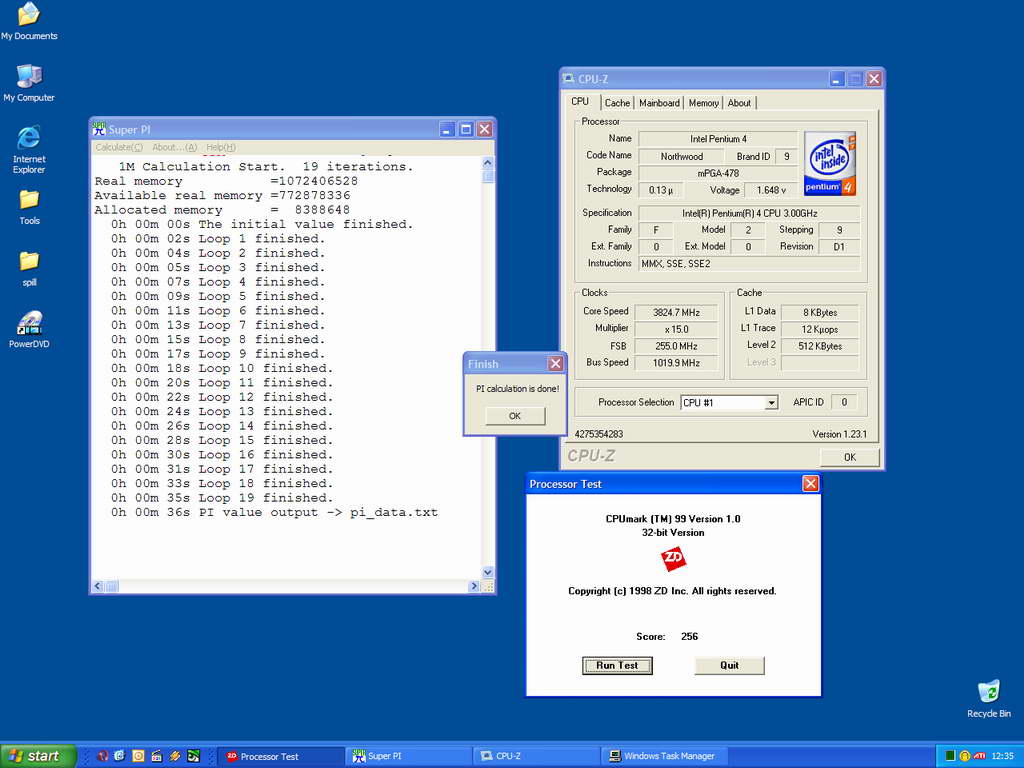This screenshot has width=1024, height=768.
Task: Close the Processor Test window
Action: [x=810, y=483]
